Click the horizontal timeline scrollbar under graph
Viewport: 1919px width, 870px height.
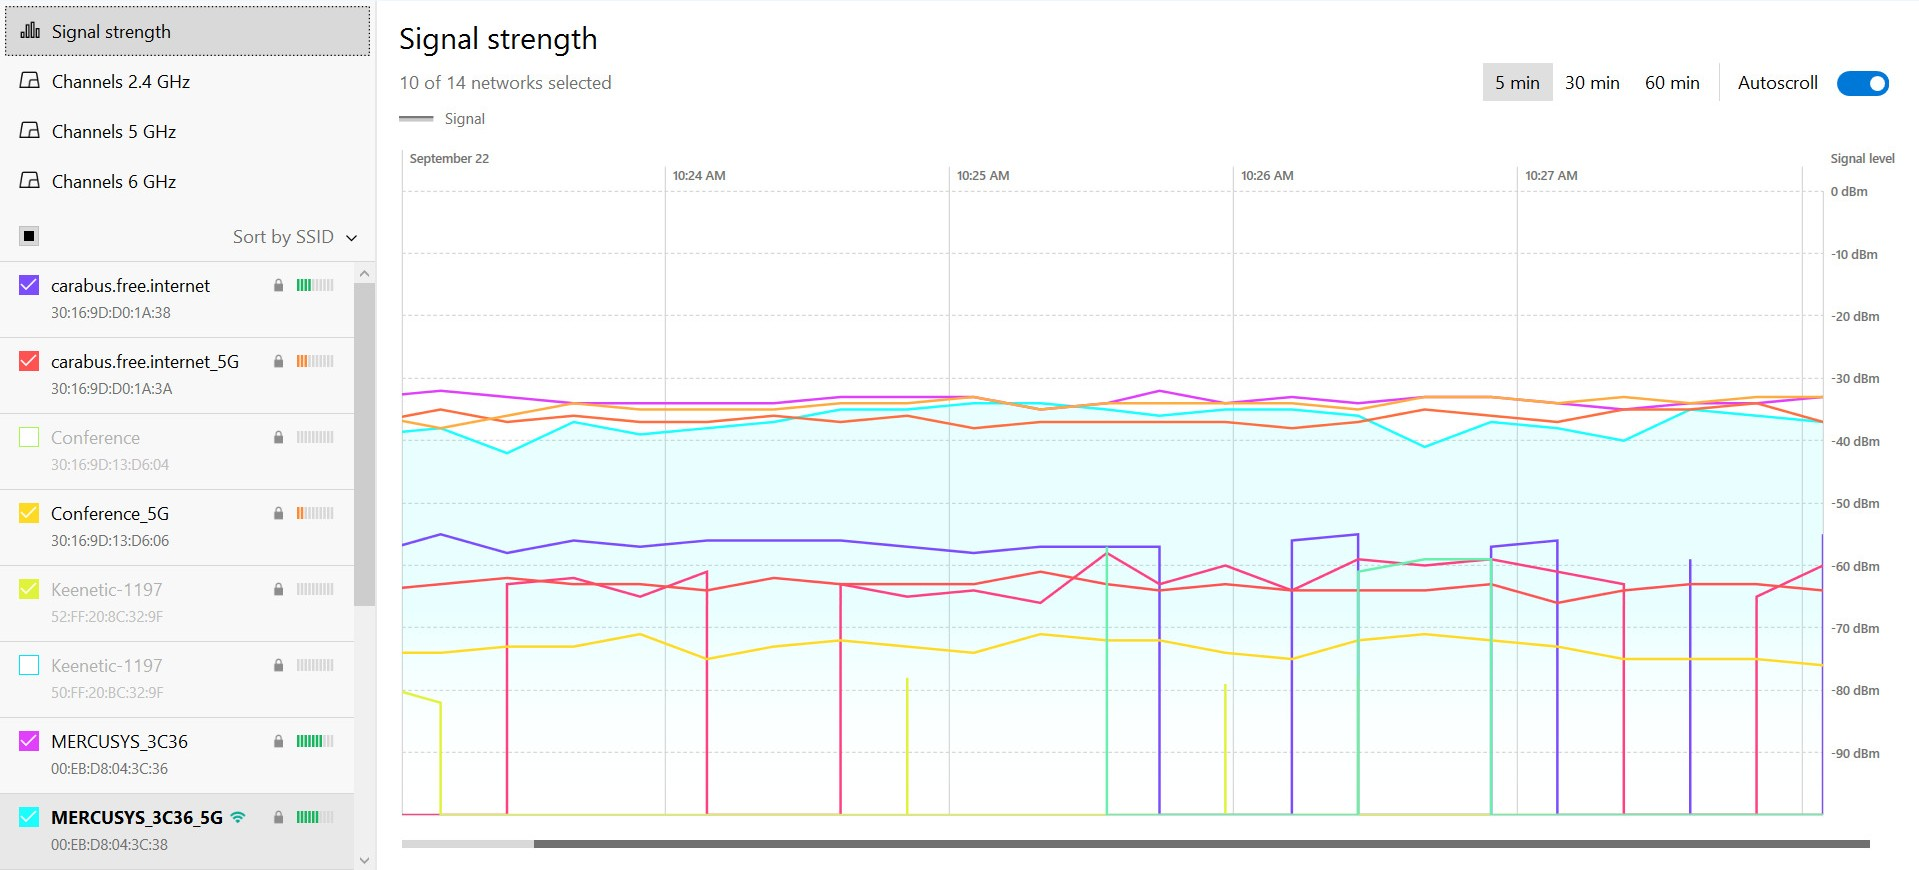pos(1200,844)
